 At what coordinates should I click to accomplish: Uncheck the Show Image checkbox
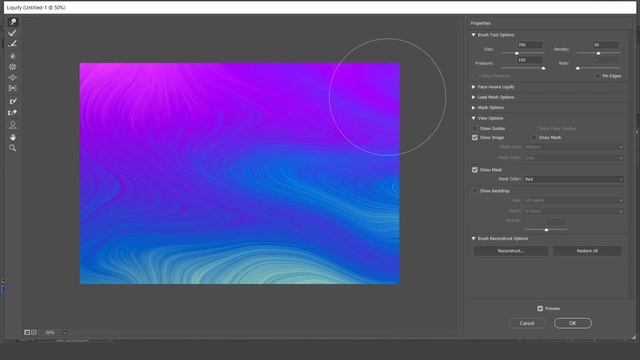(475, 138)
